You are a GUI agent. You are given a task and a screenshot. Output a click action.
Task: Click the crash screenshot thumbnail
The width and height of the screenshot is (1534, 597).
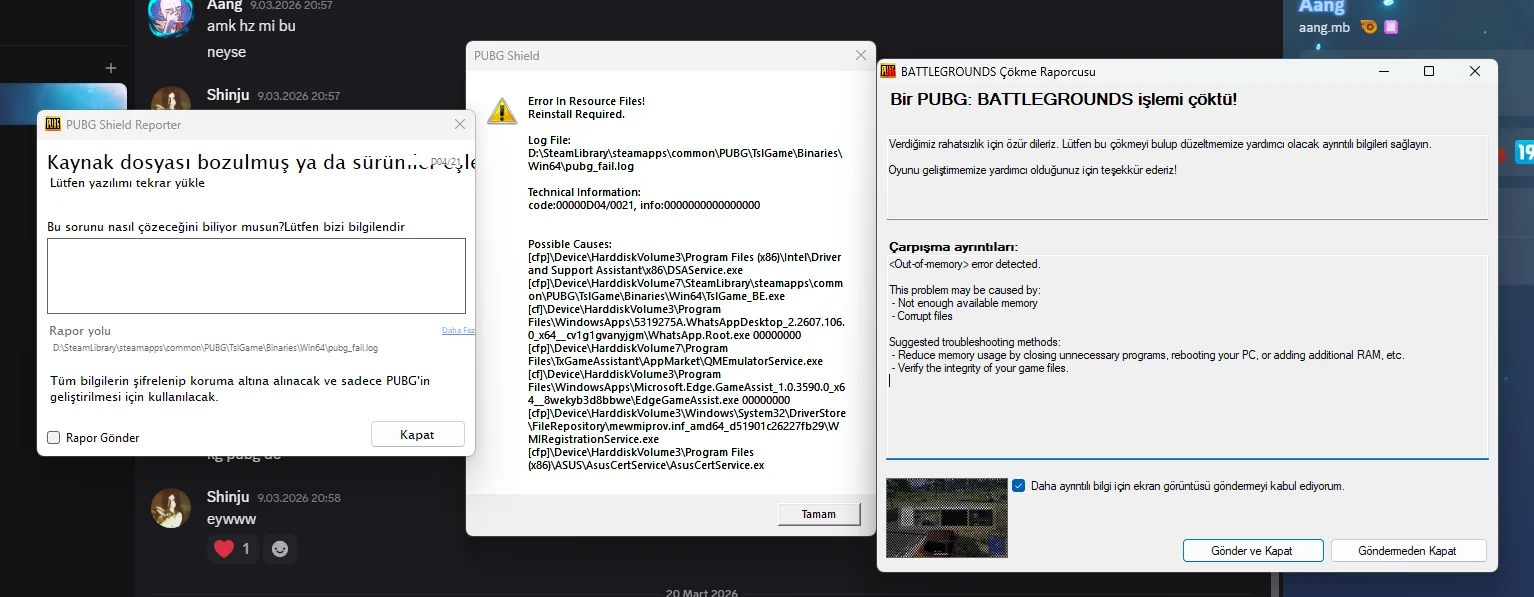[947, 518]
